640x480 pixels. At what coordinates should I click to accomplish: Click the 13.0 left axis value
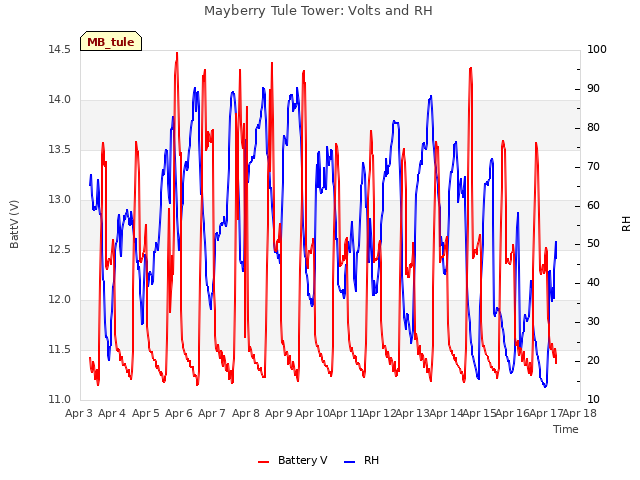[x=59, y=200]
